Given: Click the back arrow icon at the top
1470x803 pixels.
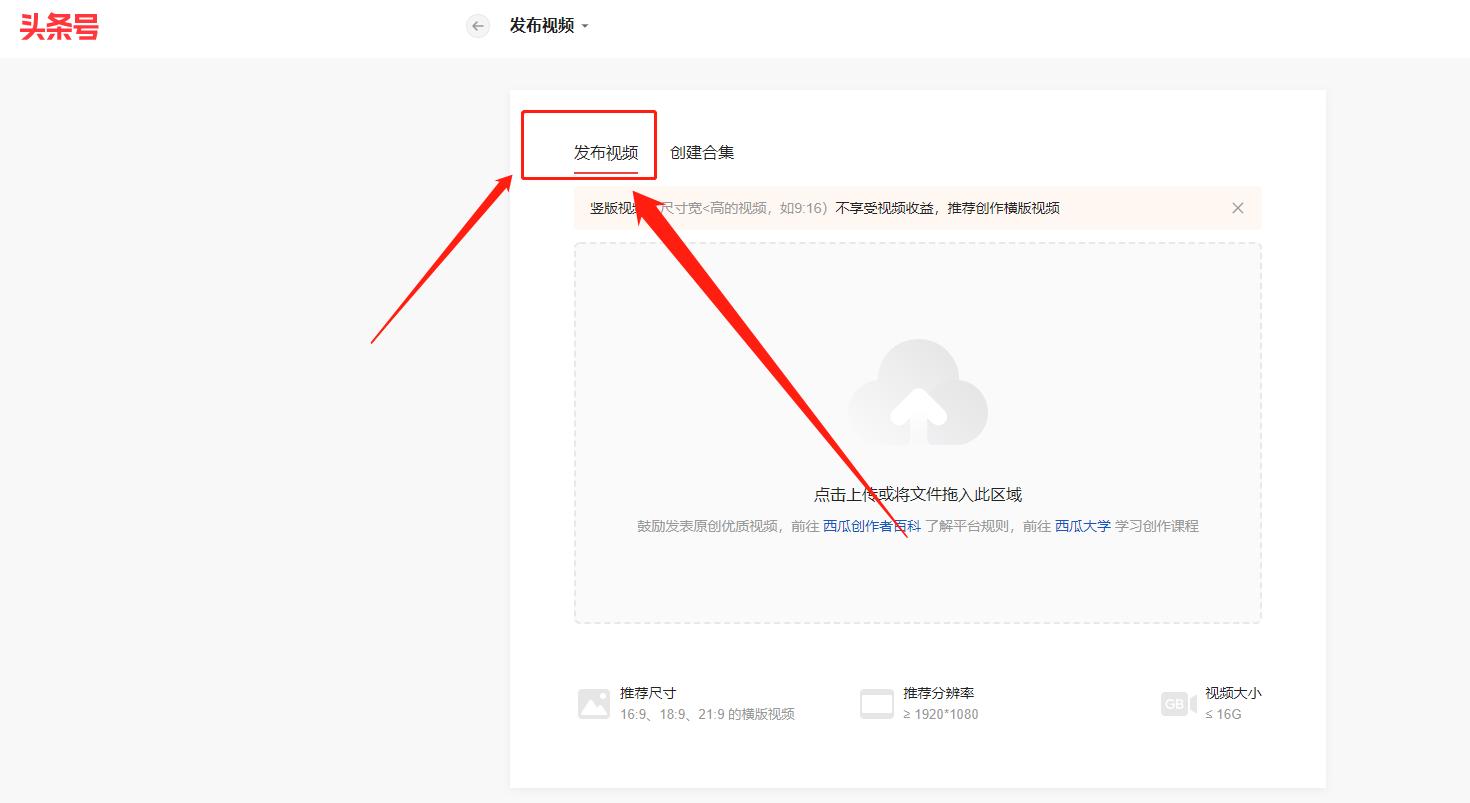Looking at the screenshot, I should (478, 26).
